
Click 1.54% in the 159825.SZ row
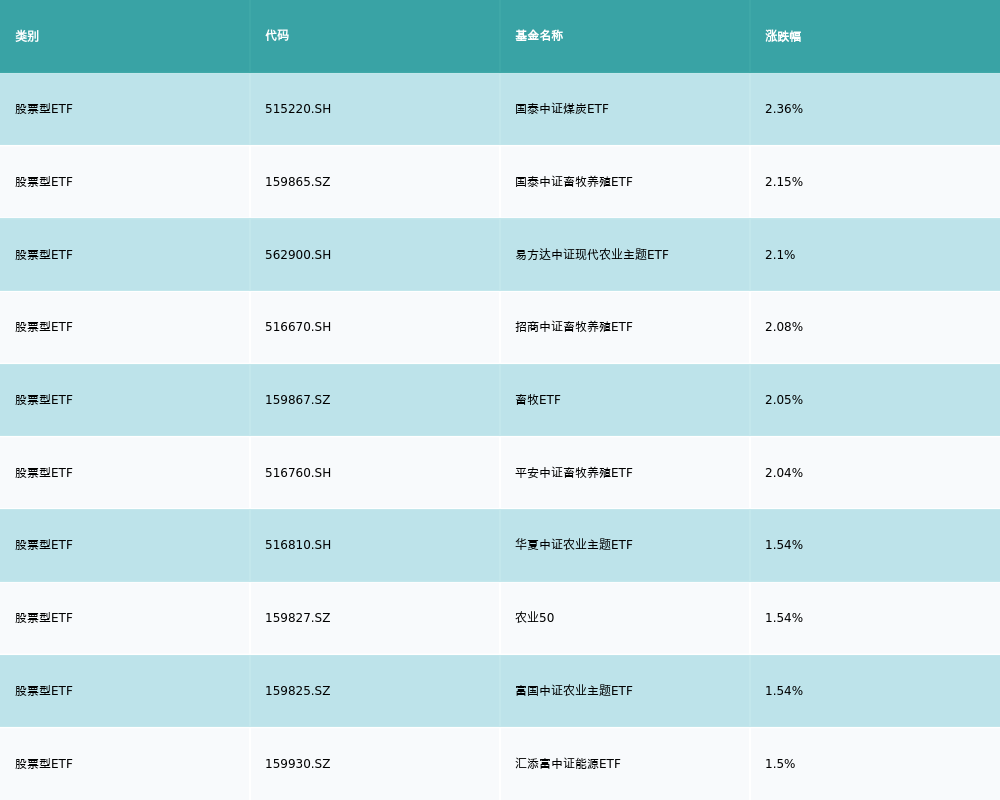pyautogui.click(x=784, y=691)
